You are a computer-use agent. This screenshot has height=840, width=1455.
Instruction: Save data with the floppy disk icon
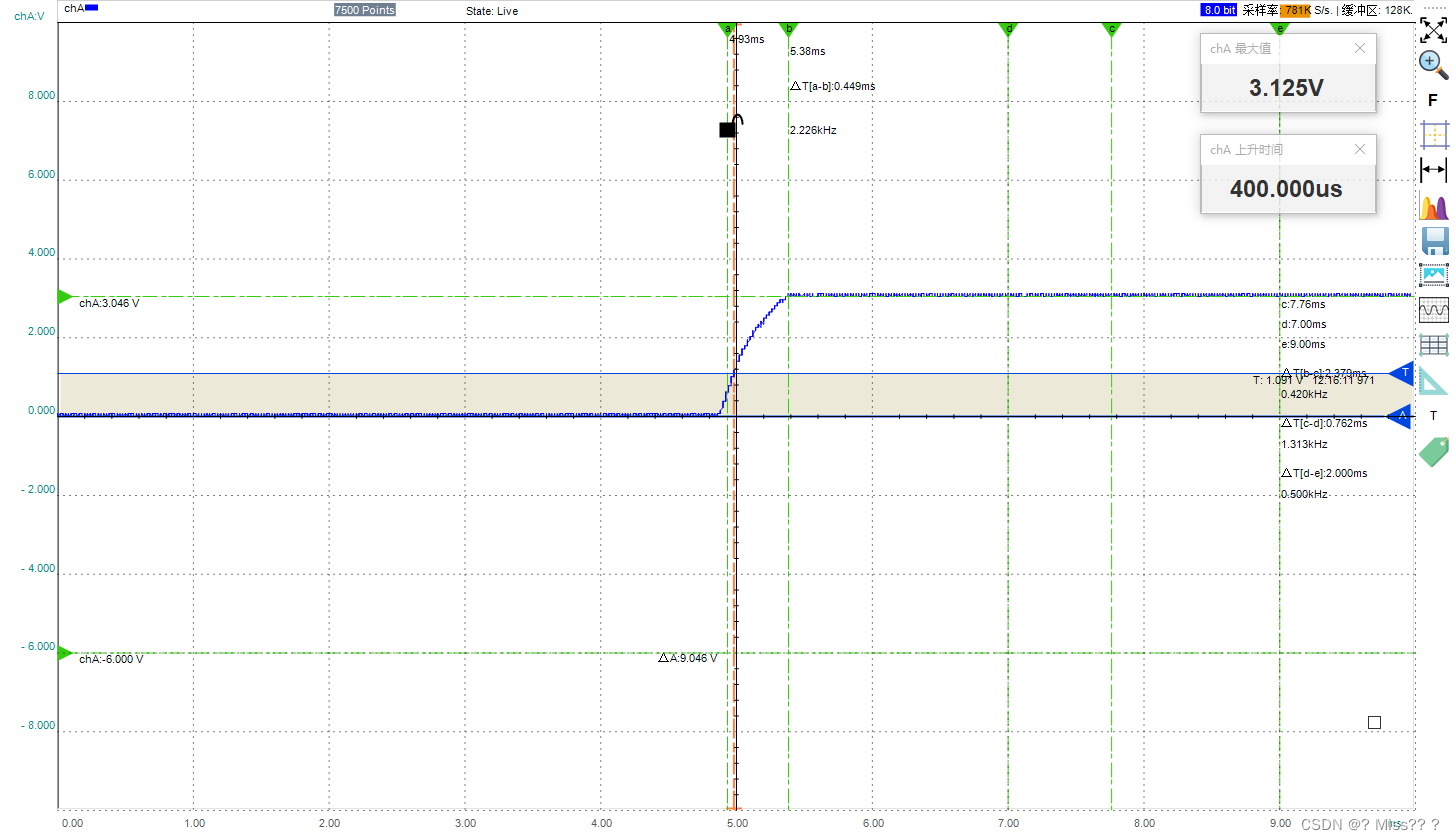(1434, 241)
